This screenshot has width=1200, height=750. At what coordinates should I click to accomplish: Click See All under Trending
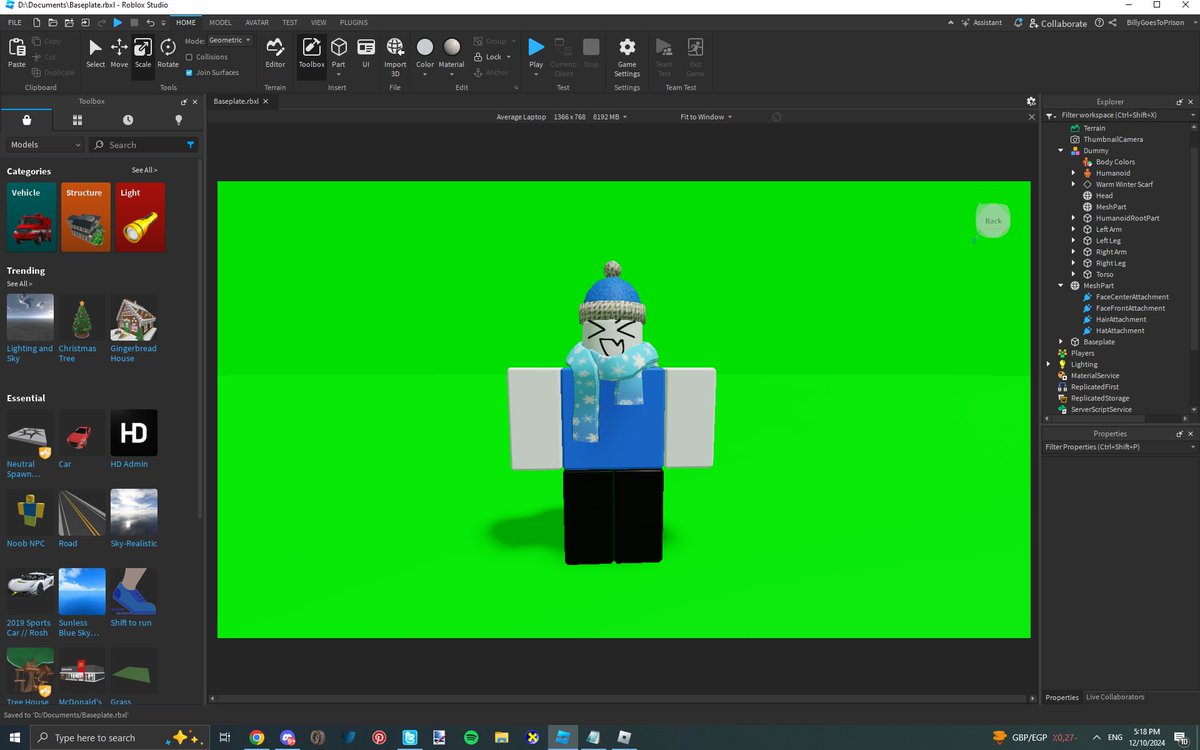point(20,284)
